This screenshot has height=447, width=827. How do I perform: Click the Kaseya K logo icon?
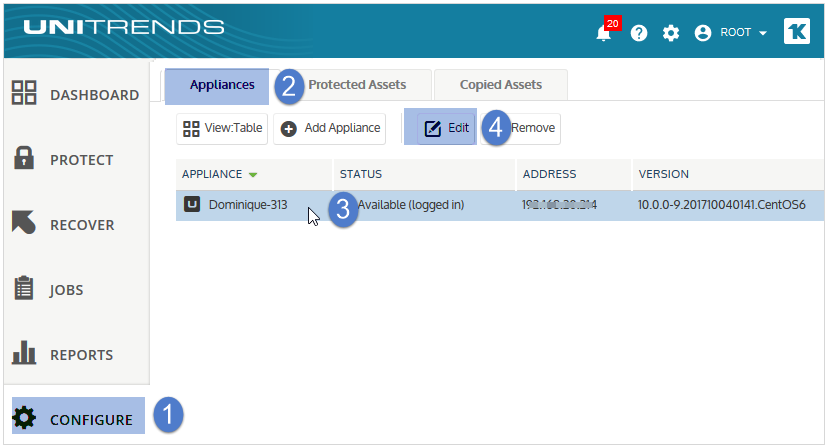click(796, 32)
